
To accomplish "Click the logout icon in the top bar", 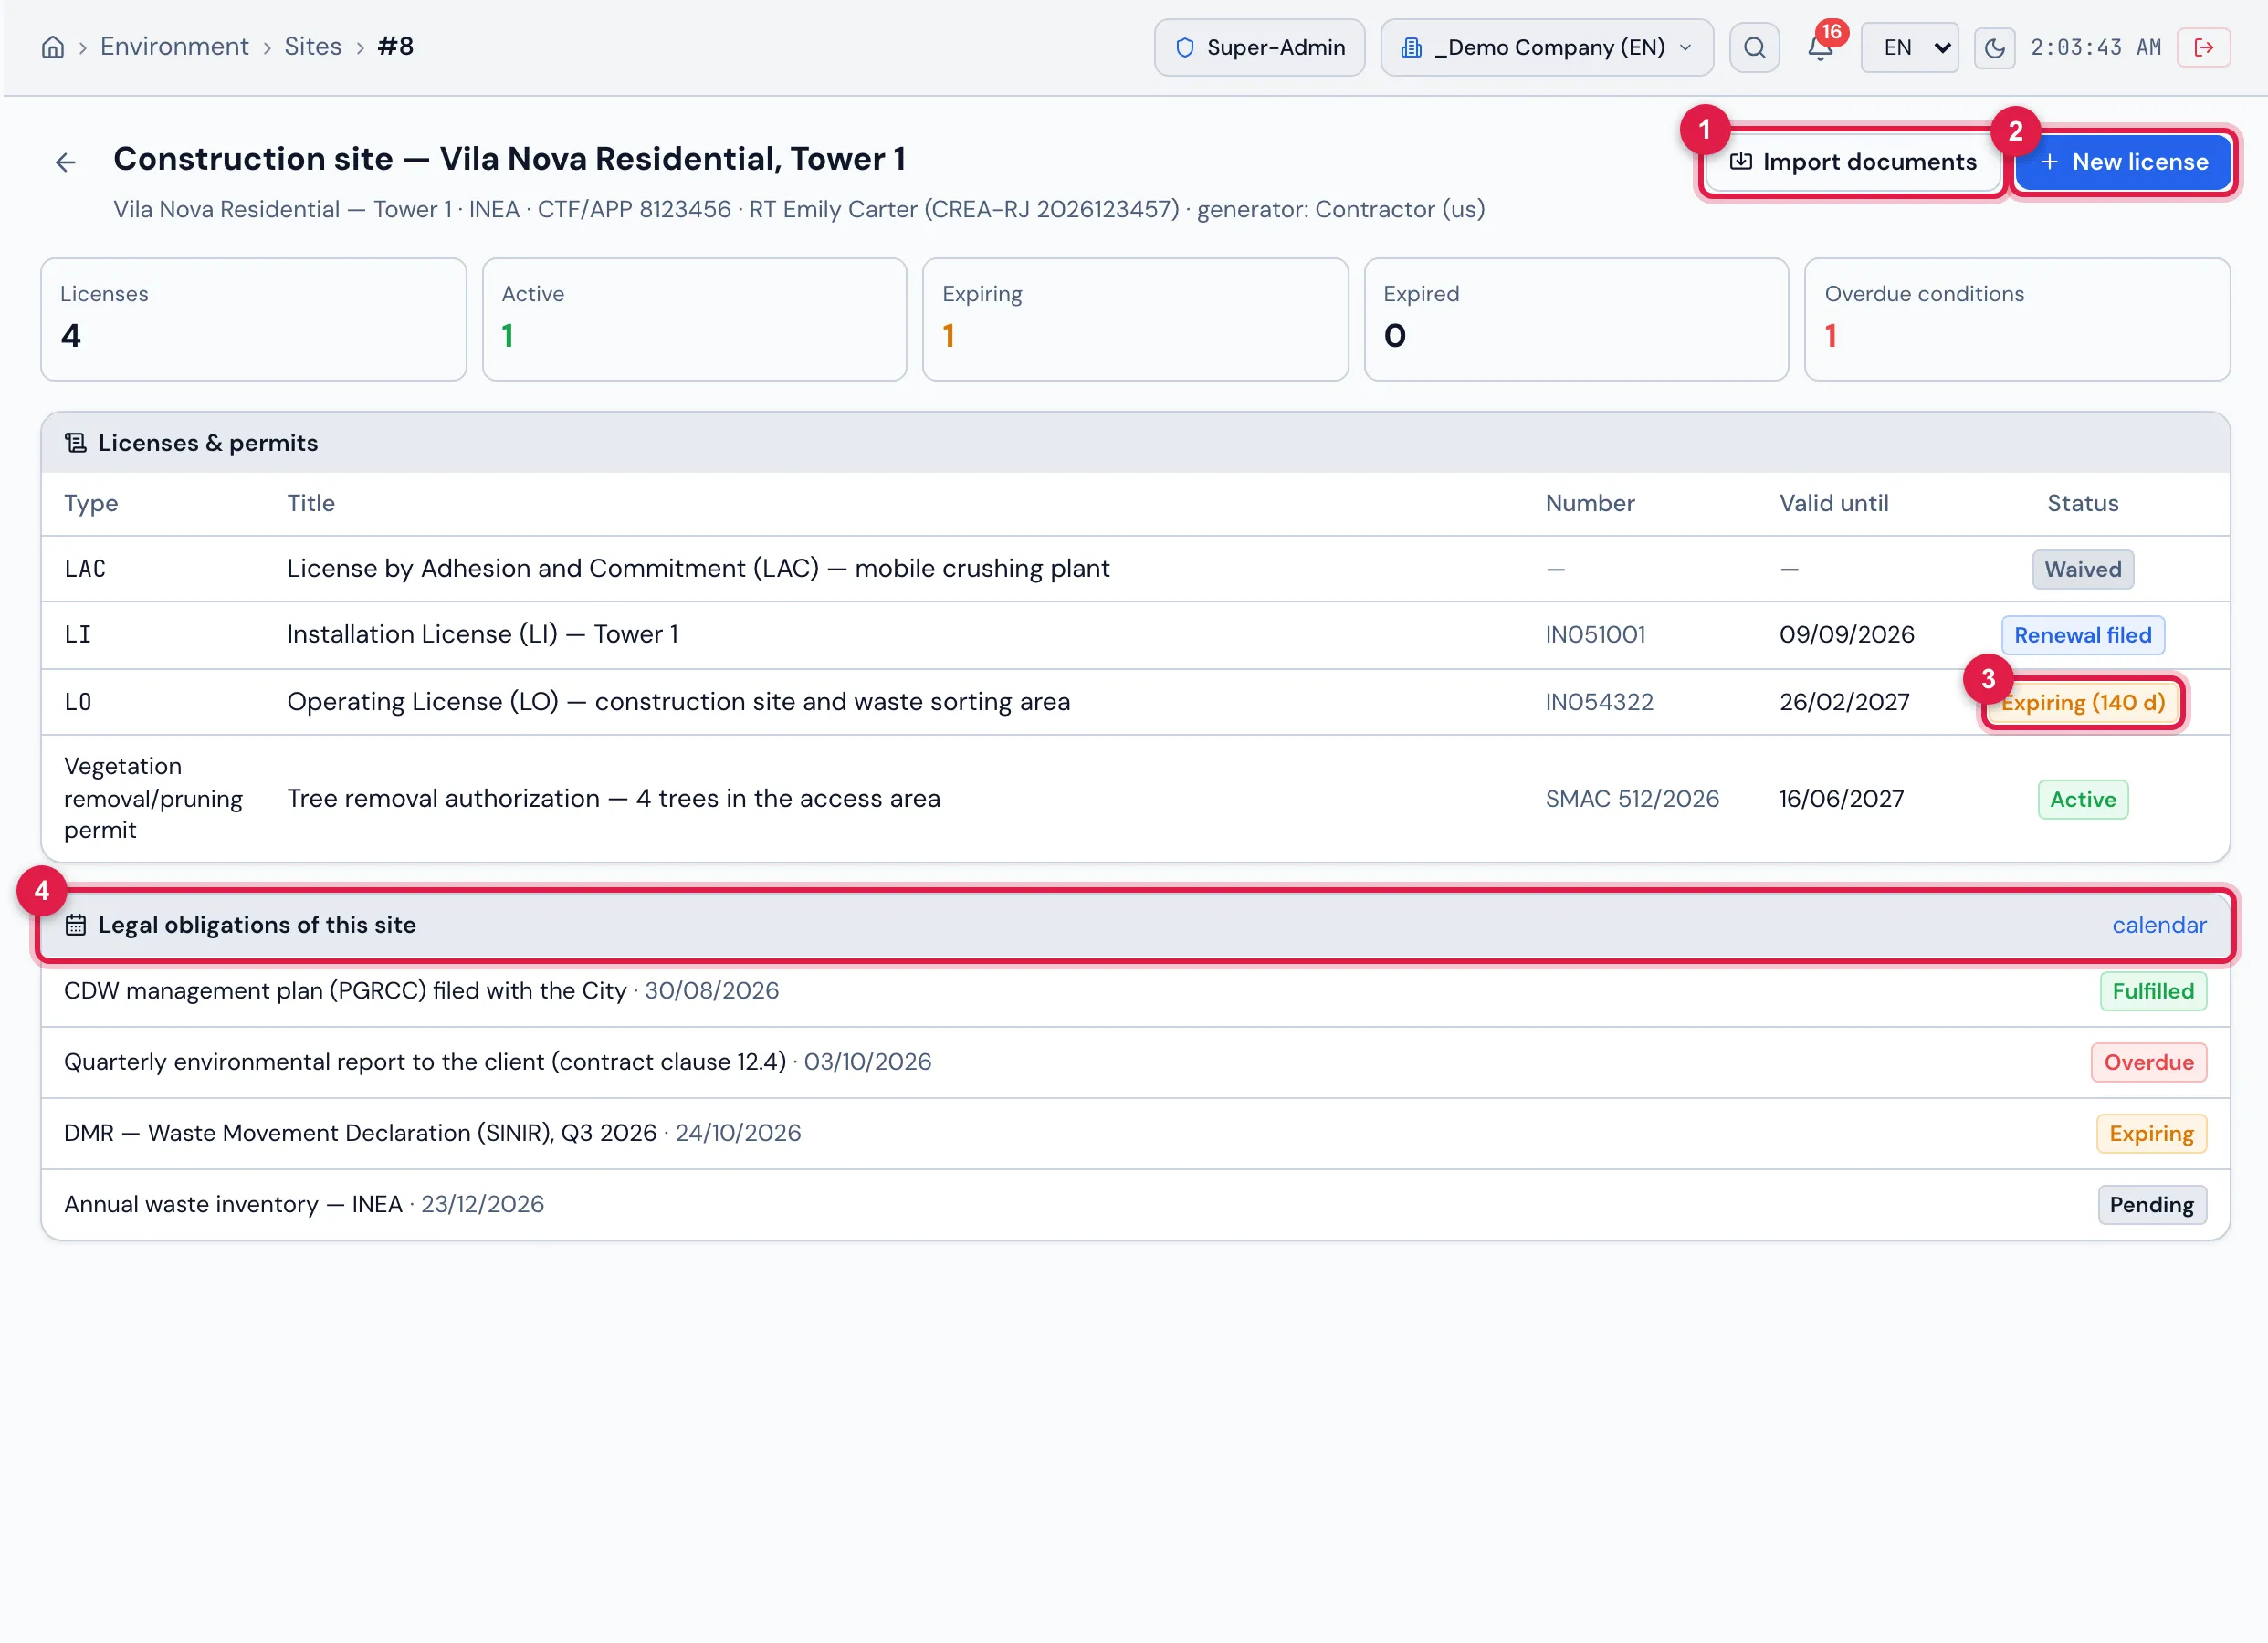I will [x=2203, y=47].
